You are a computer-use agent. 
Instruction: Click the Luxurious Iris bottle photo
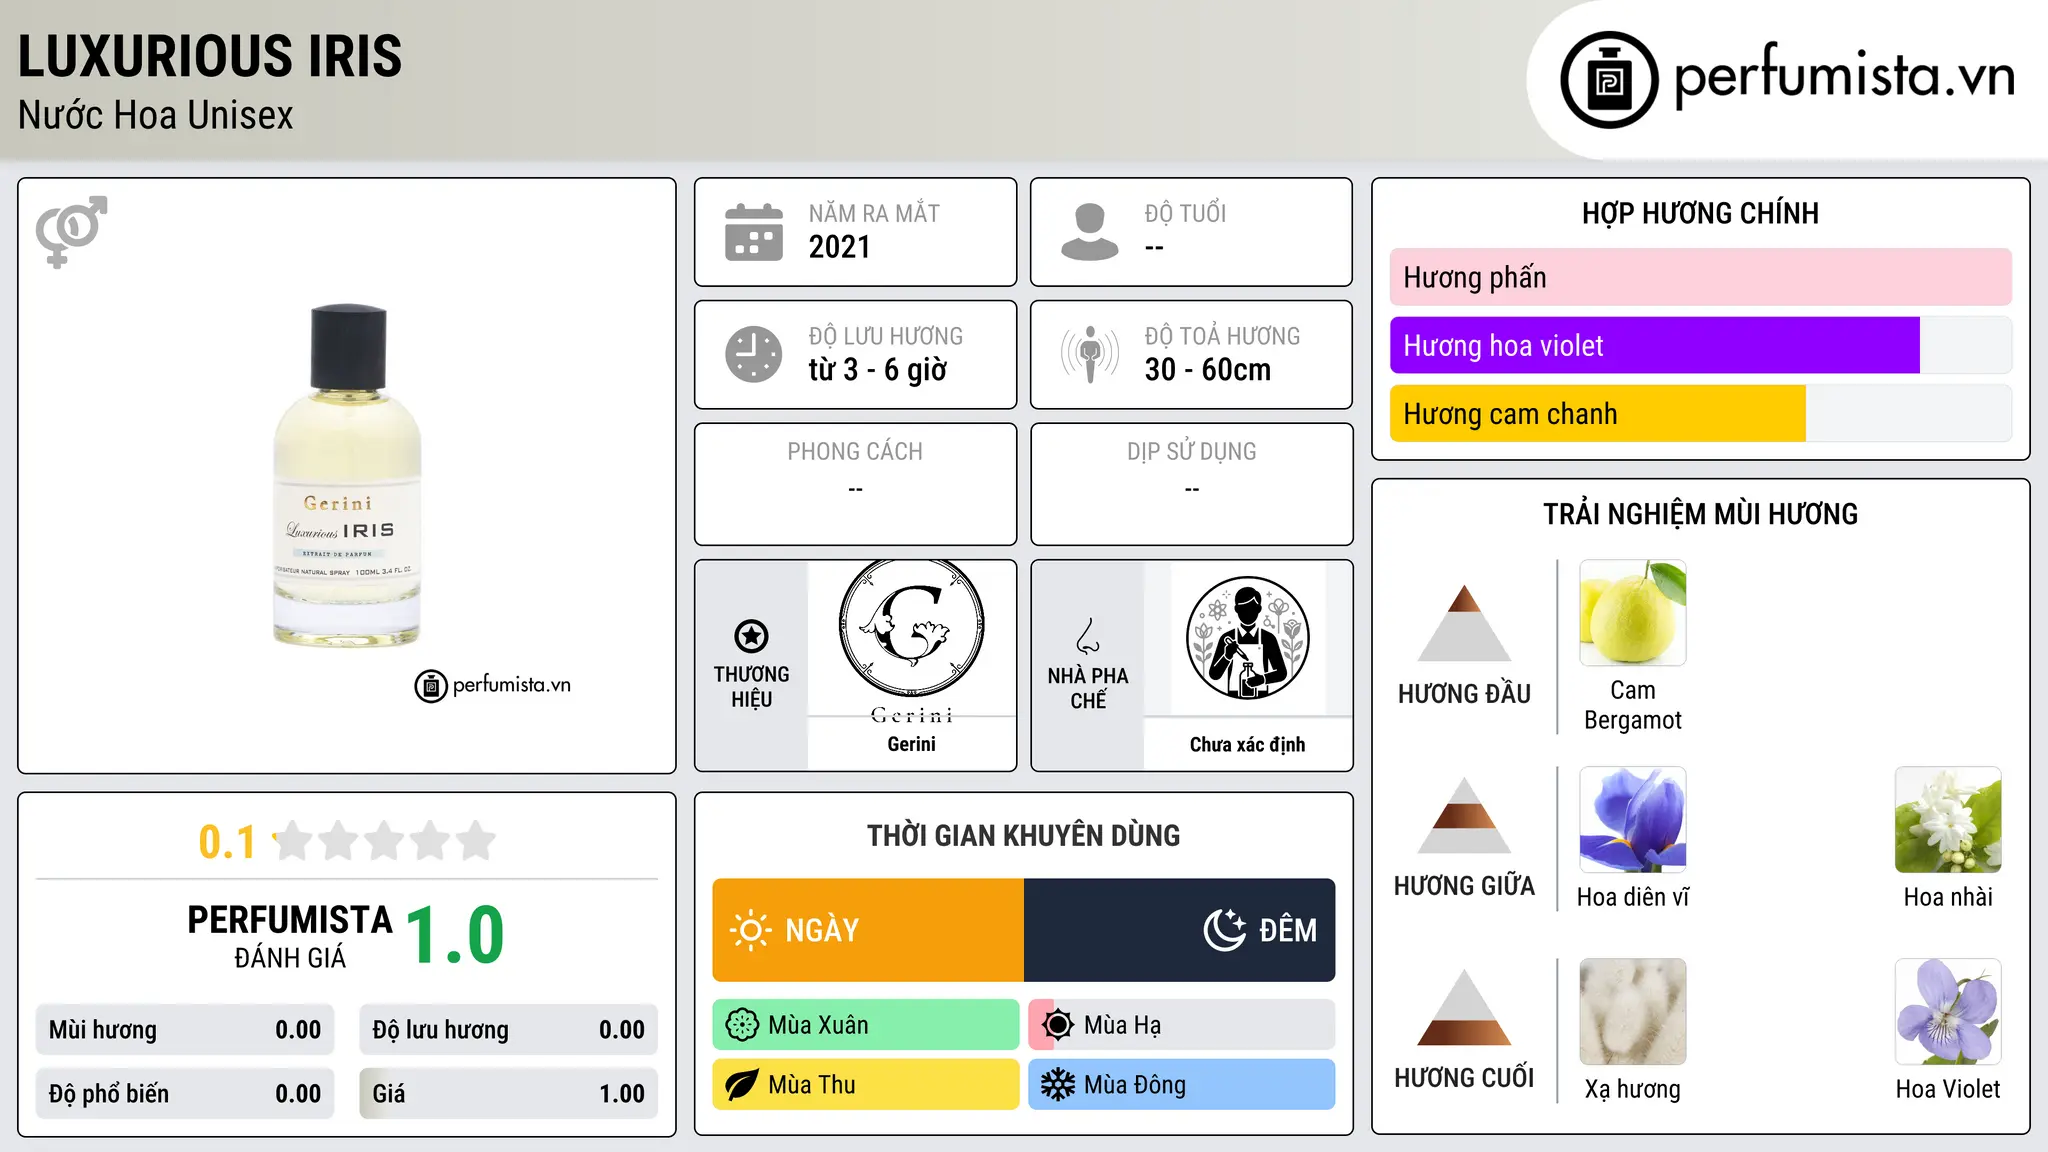tap(347, 475)
